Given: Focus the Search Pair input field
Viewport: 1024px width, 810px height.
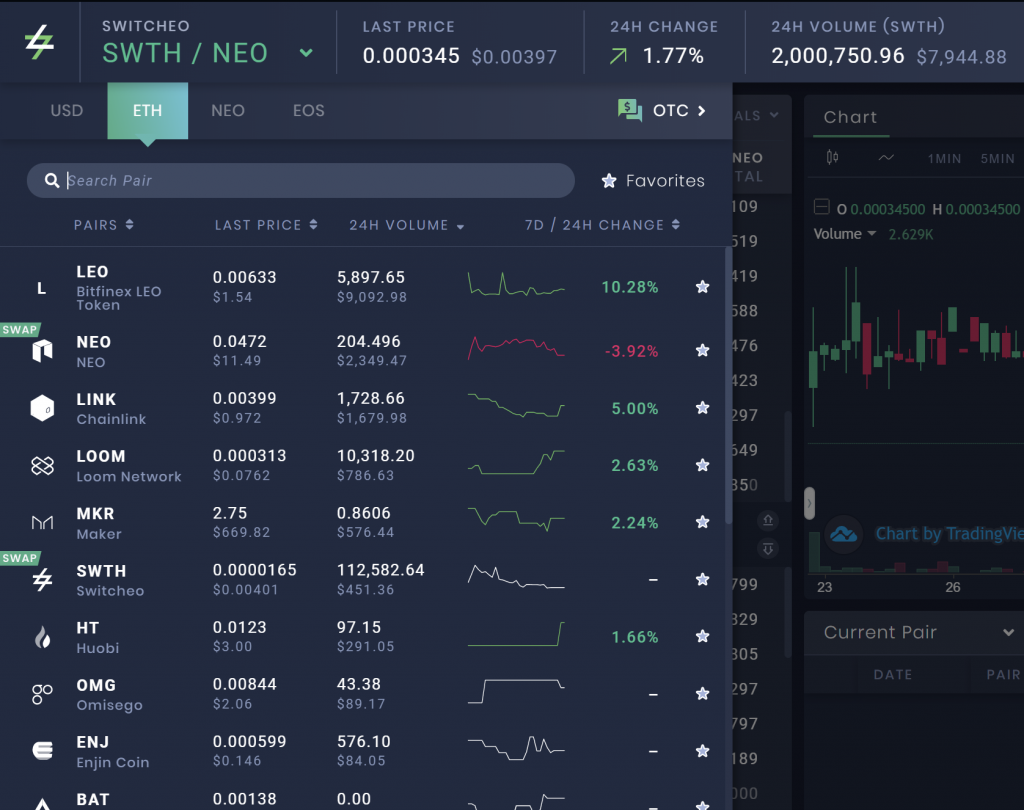Looking at the screenshot, I should pos(300,180).
